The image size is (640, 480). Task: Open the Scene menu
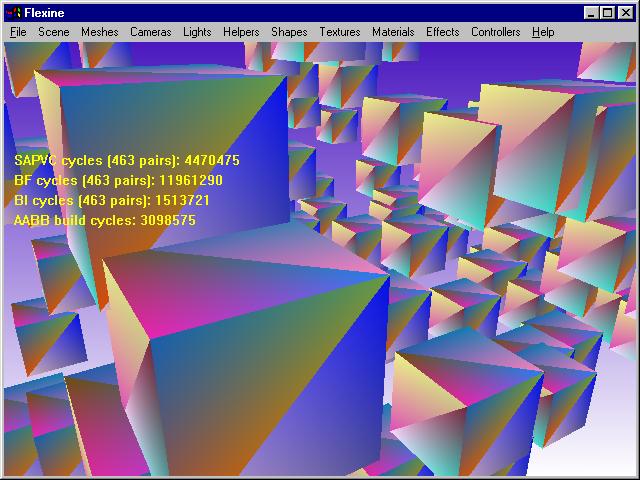click(53, 32)
